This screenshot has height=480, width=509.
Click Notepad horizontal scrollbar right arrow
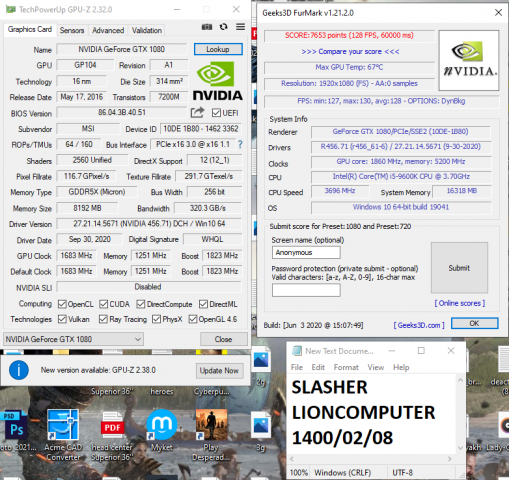[x=450, y=459]
